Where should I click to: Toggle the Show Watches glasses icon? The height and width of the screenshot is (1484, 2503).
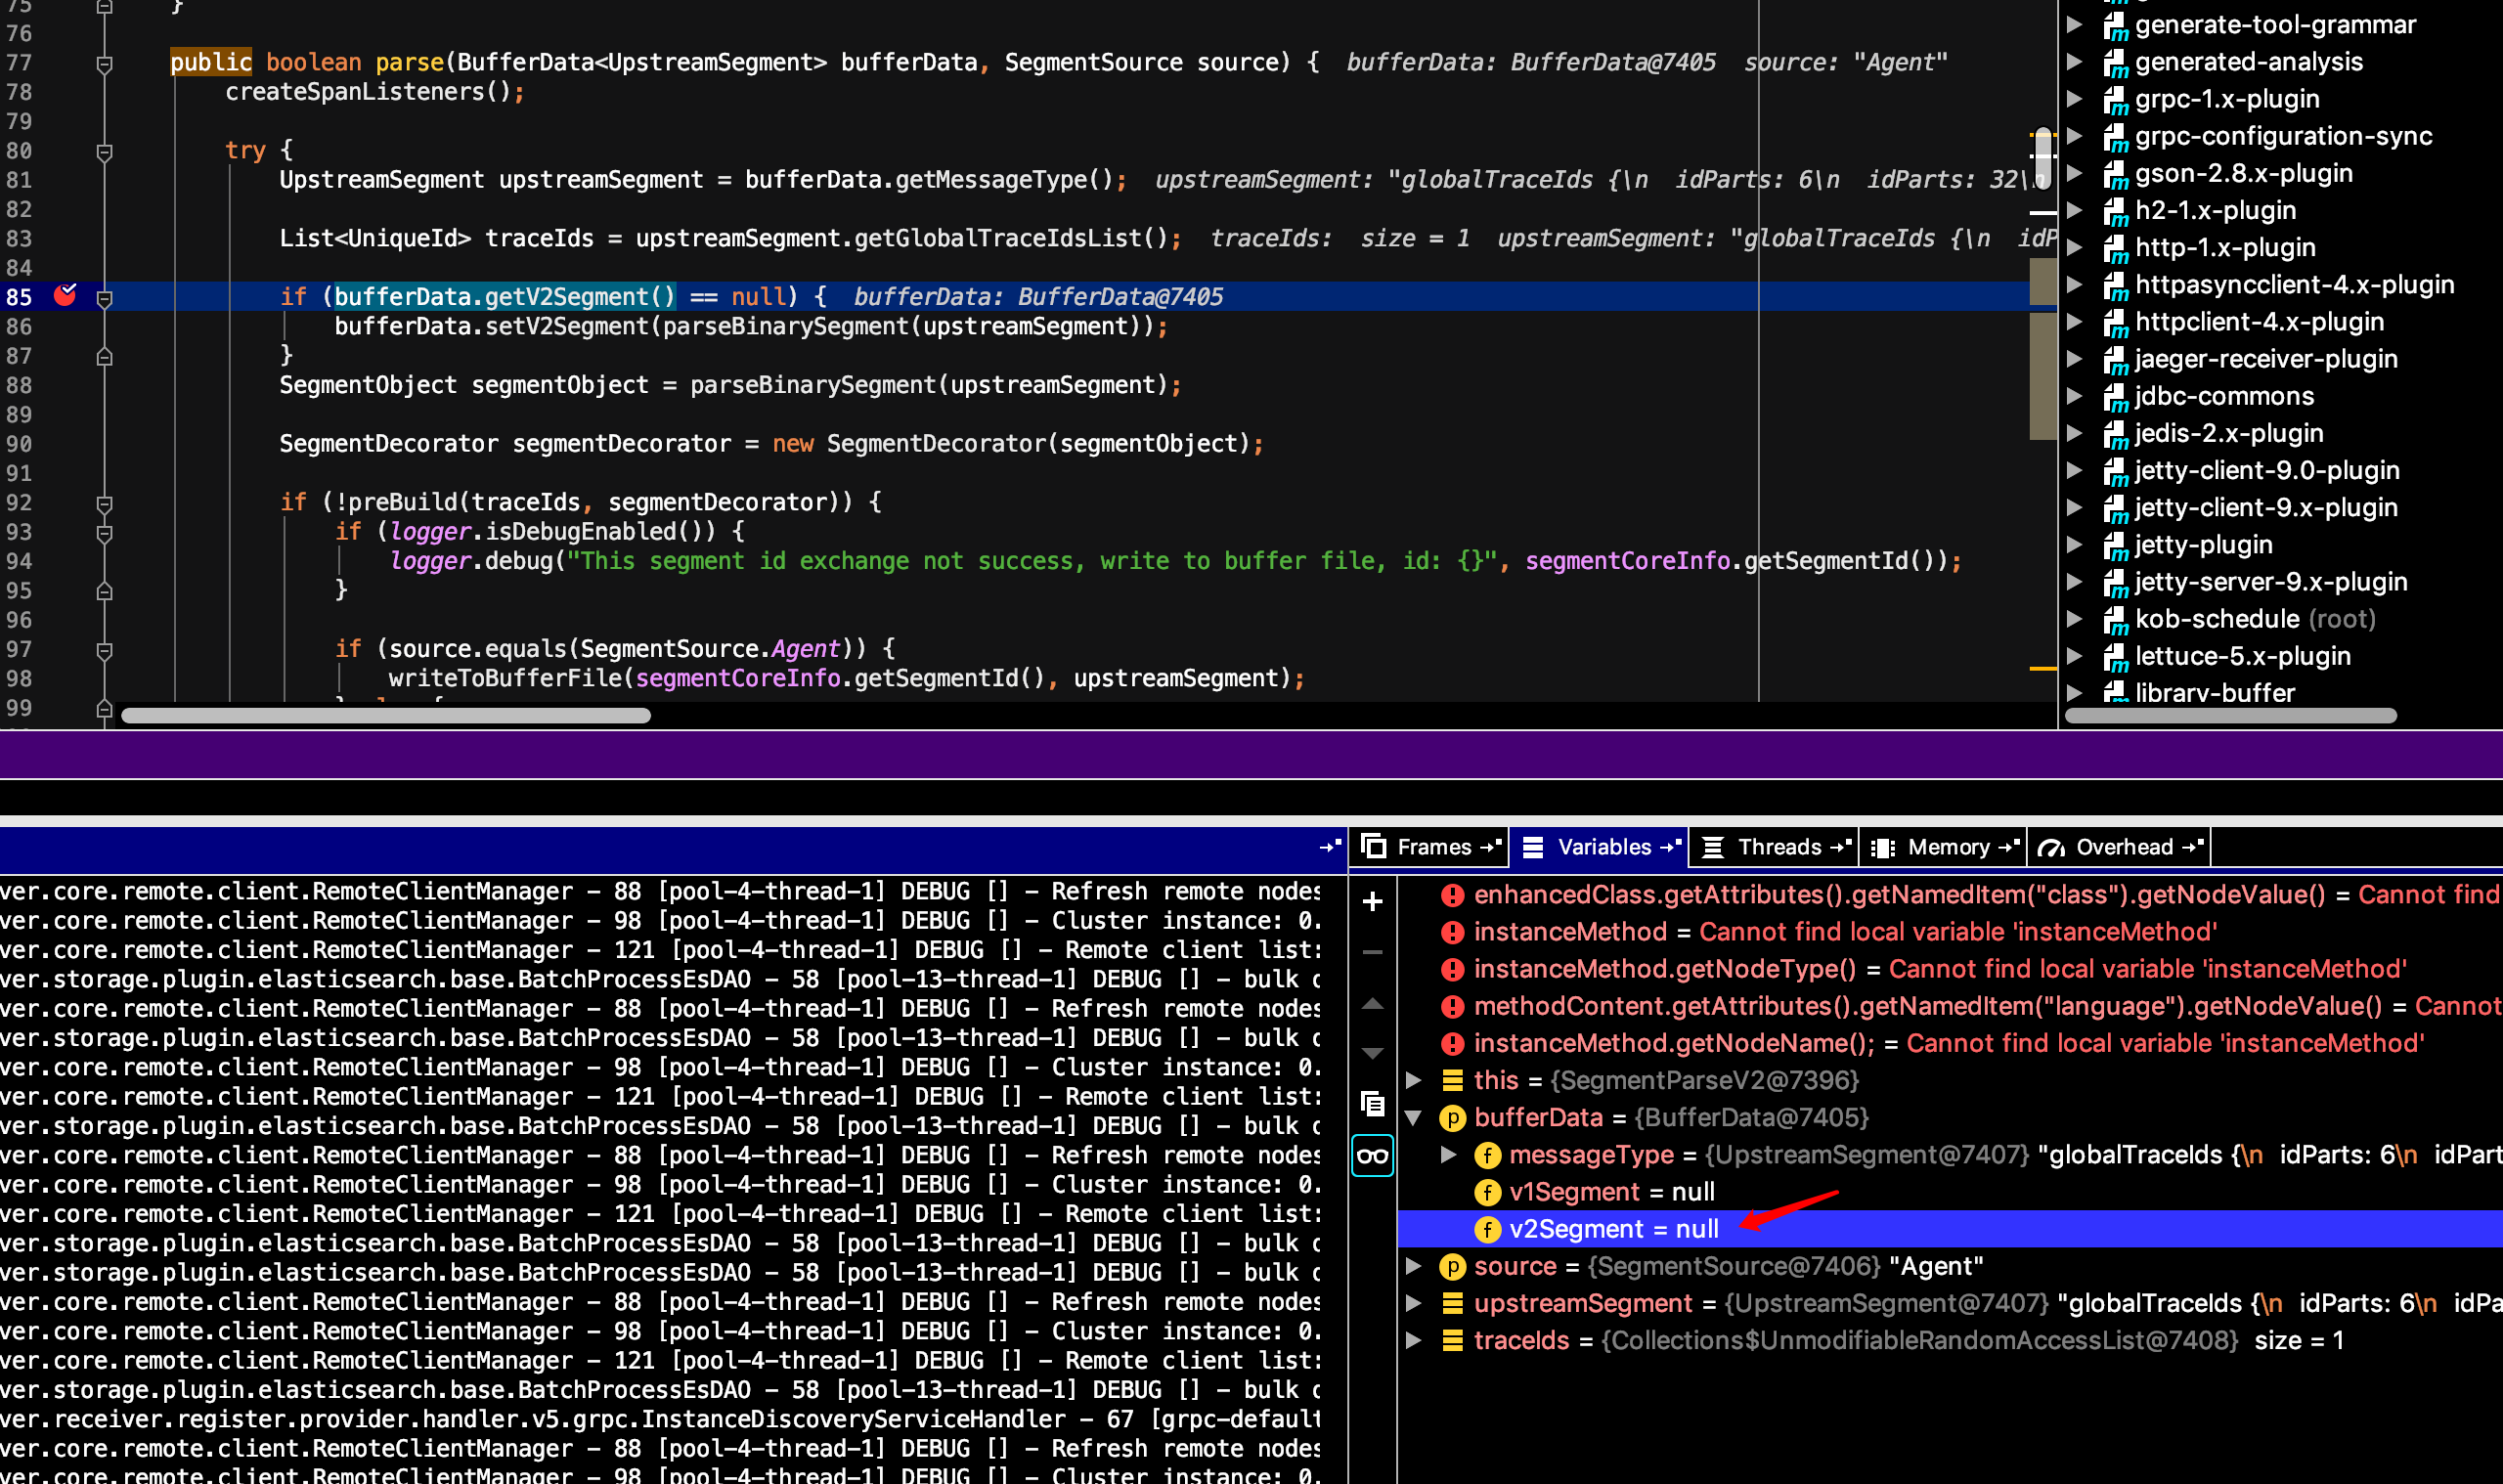coord(1372,1156)
